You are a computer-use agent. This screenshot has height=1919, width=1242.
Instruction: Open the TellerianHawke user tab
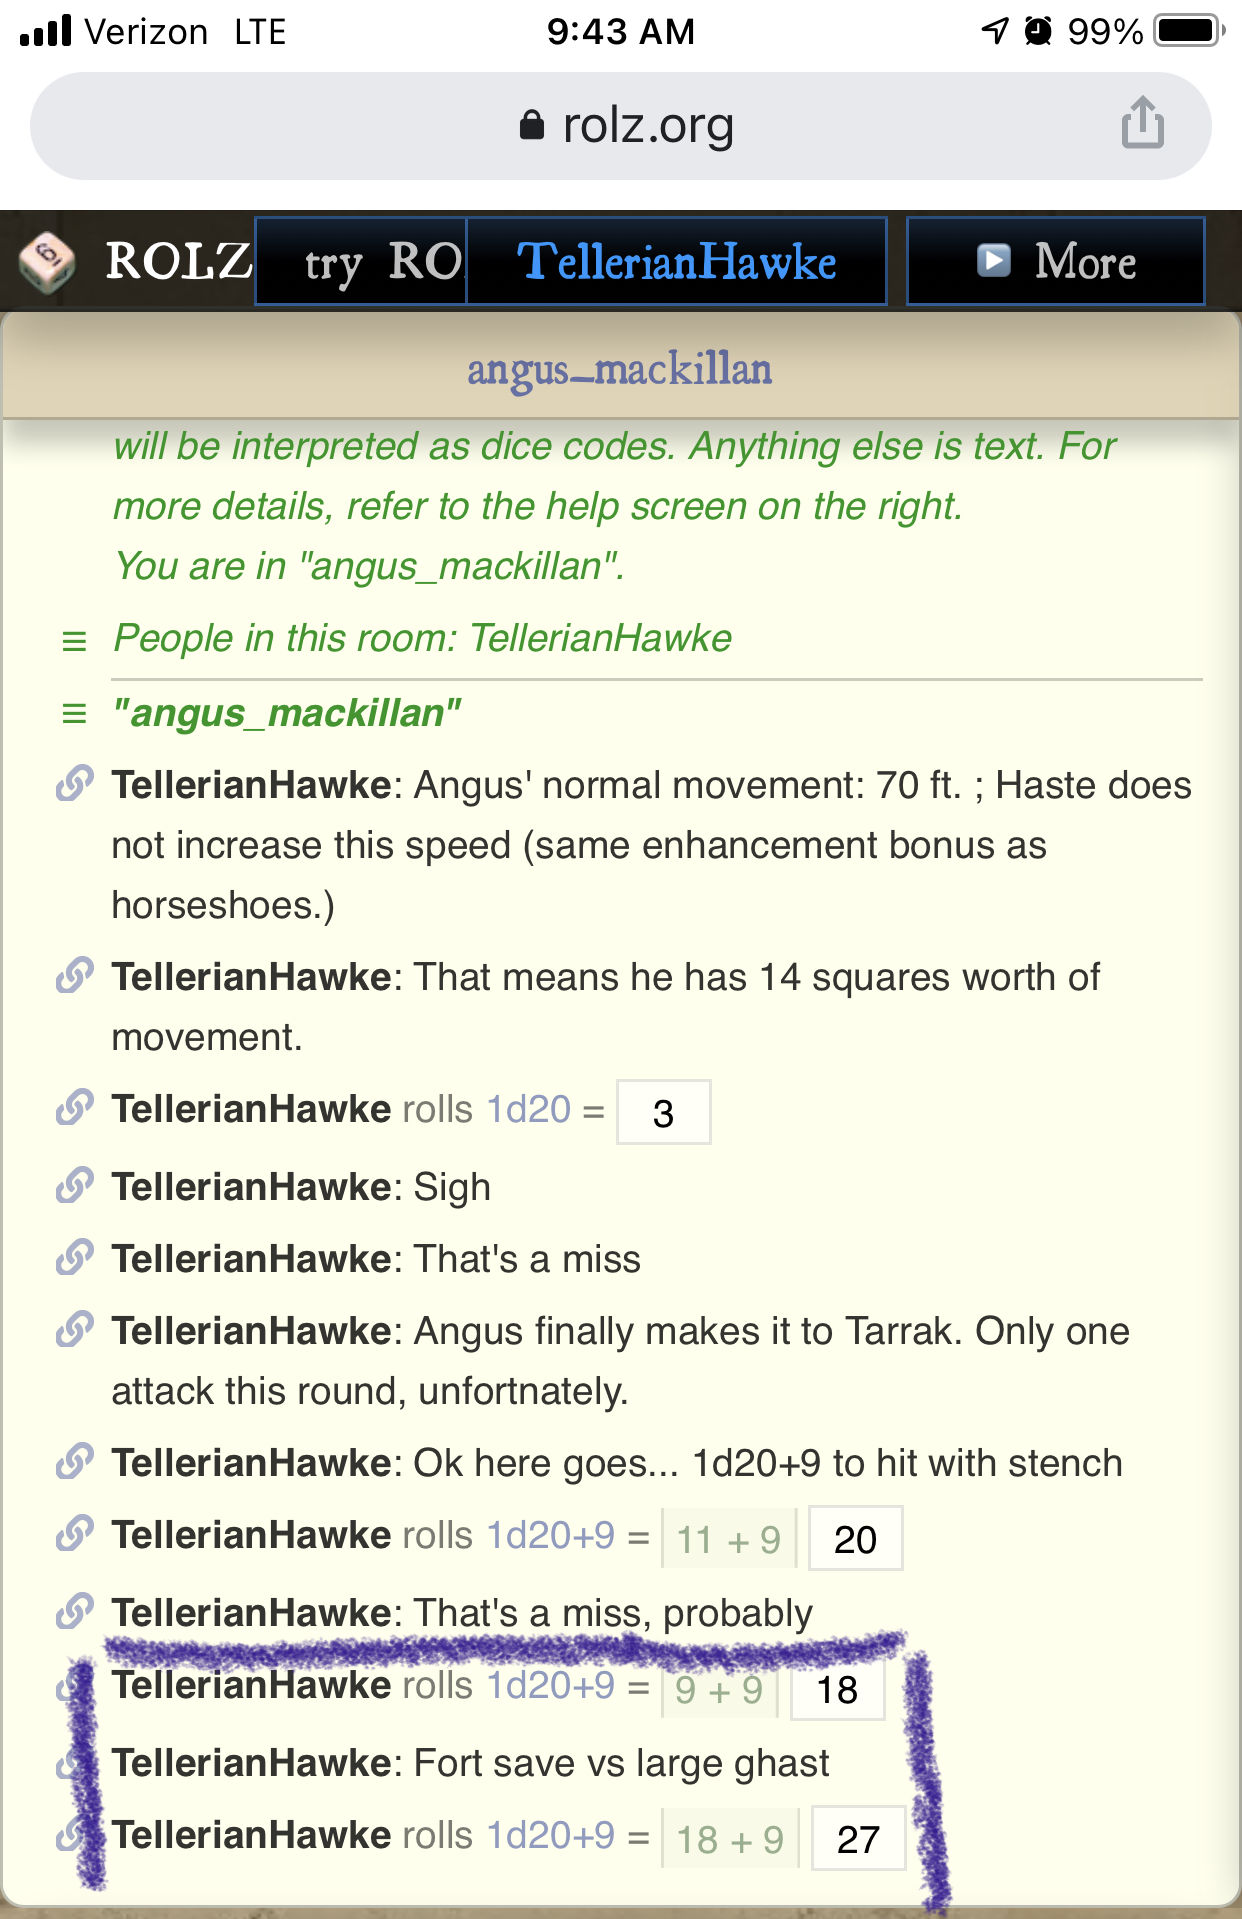pos(676,261)
